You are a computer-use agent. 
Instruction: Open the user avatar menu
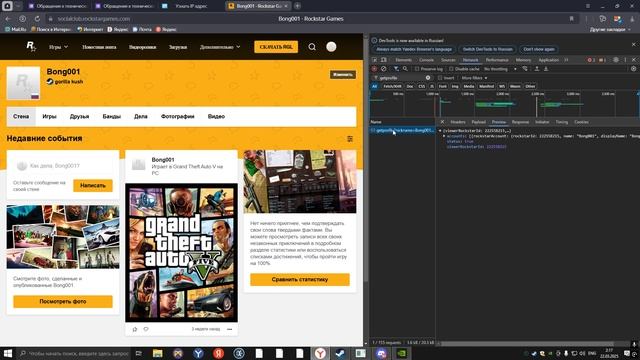point(331,47)
